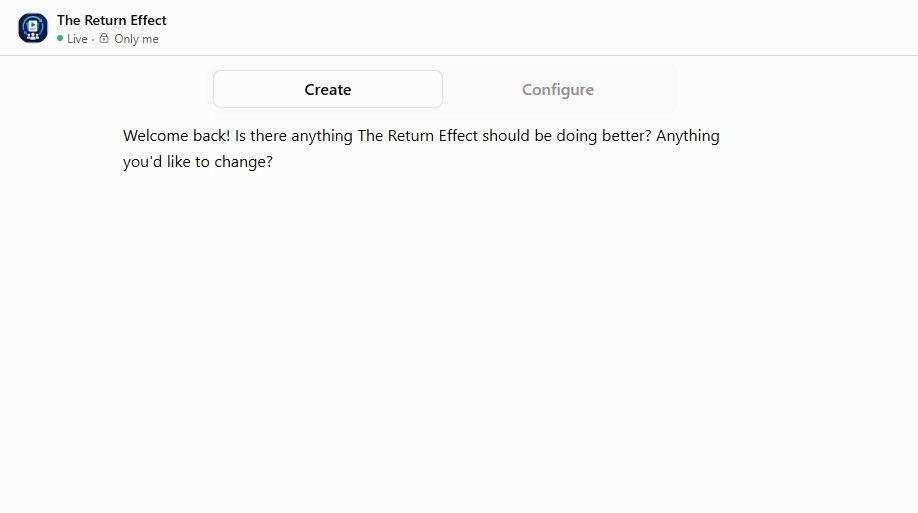918x513 pixels.
Task: Click the Live status label
Action: coord(77,39)
